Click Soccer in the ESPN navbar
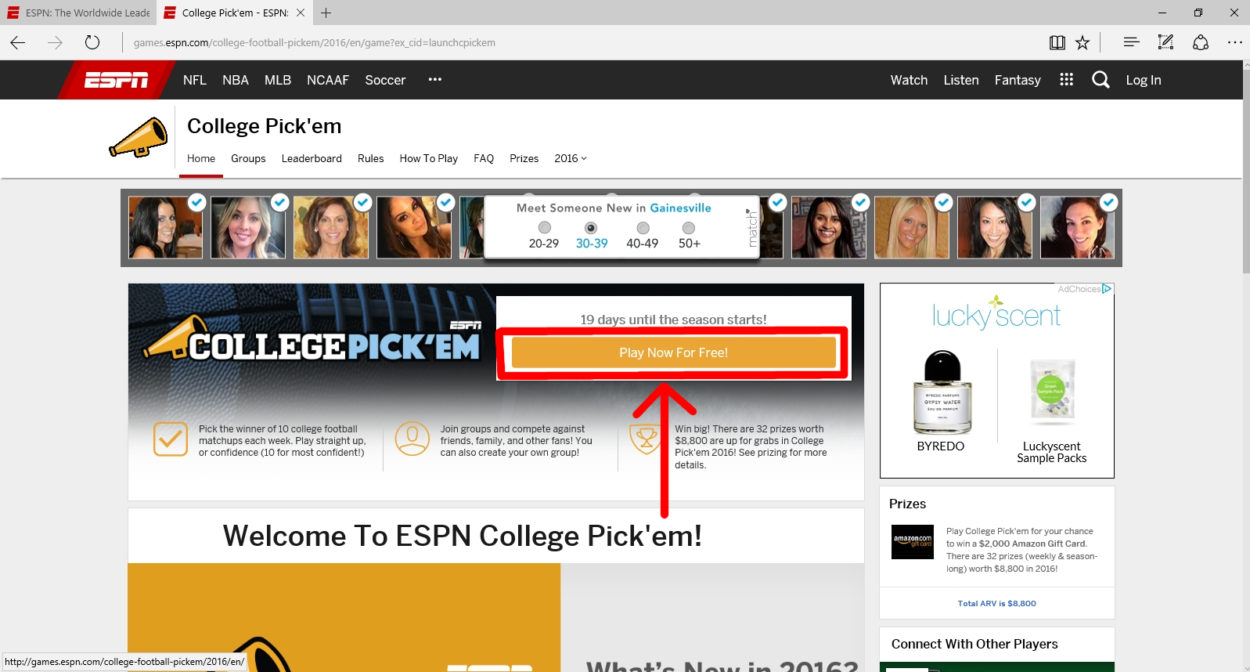 tap(385, 80)
